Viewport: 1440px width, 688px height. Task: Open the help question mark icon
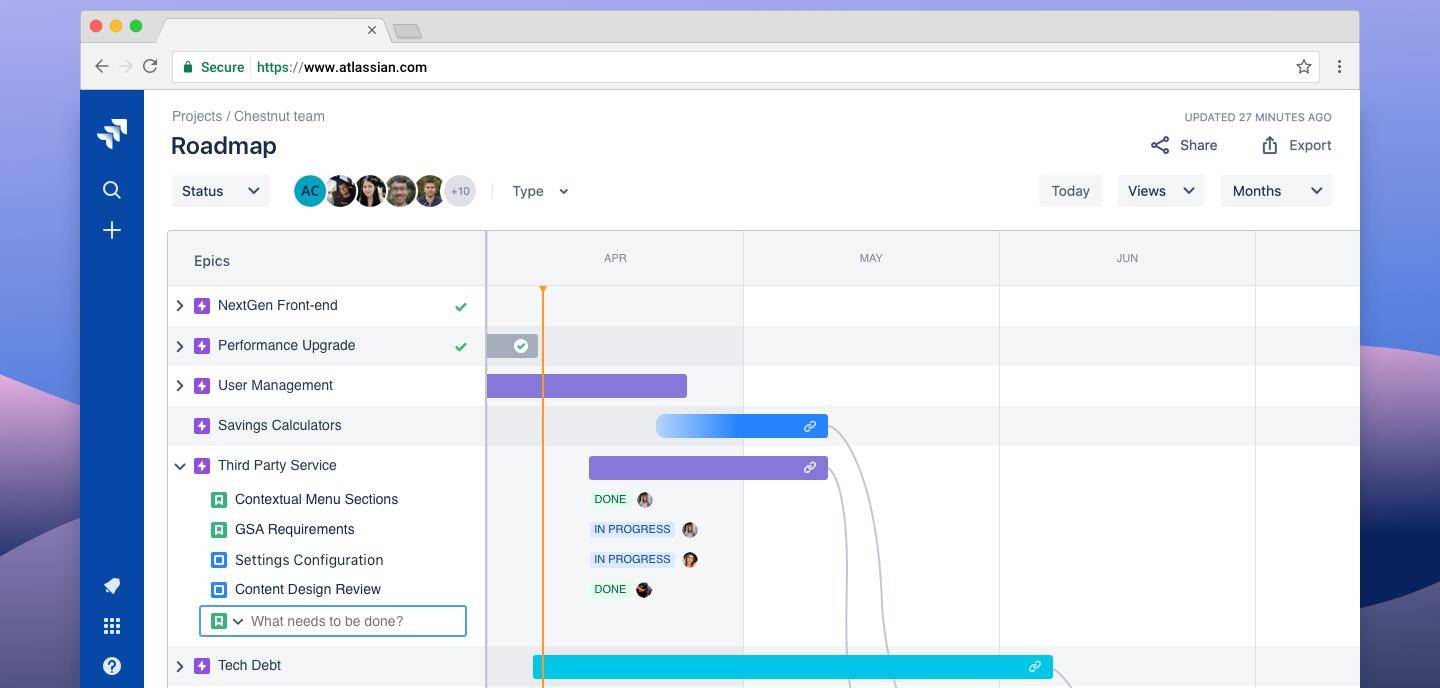coord(112,666)
